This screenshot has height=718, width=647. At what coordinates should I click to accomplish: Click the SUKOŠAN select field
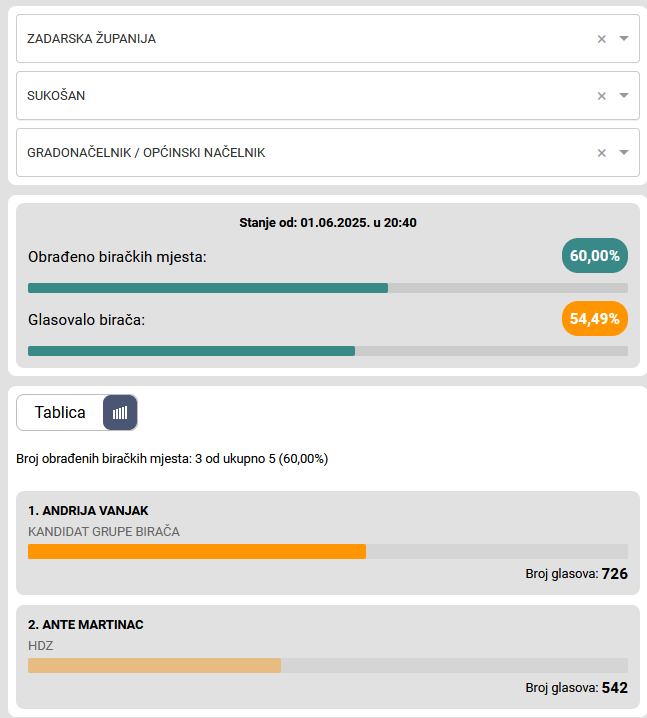click(x=300, y=96)
